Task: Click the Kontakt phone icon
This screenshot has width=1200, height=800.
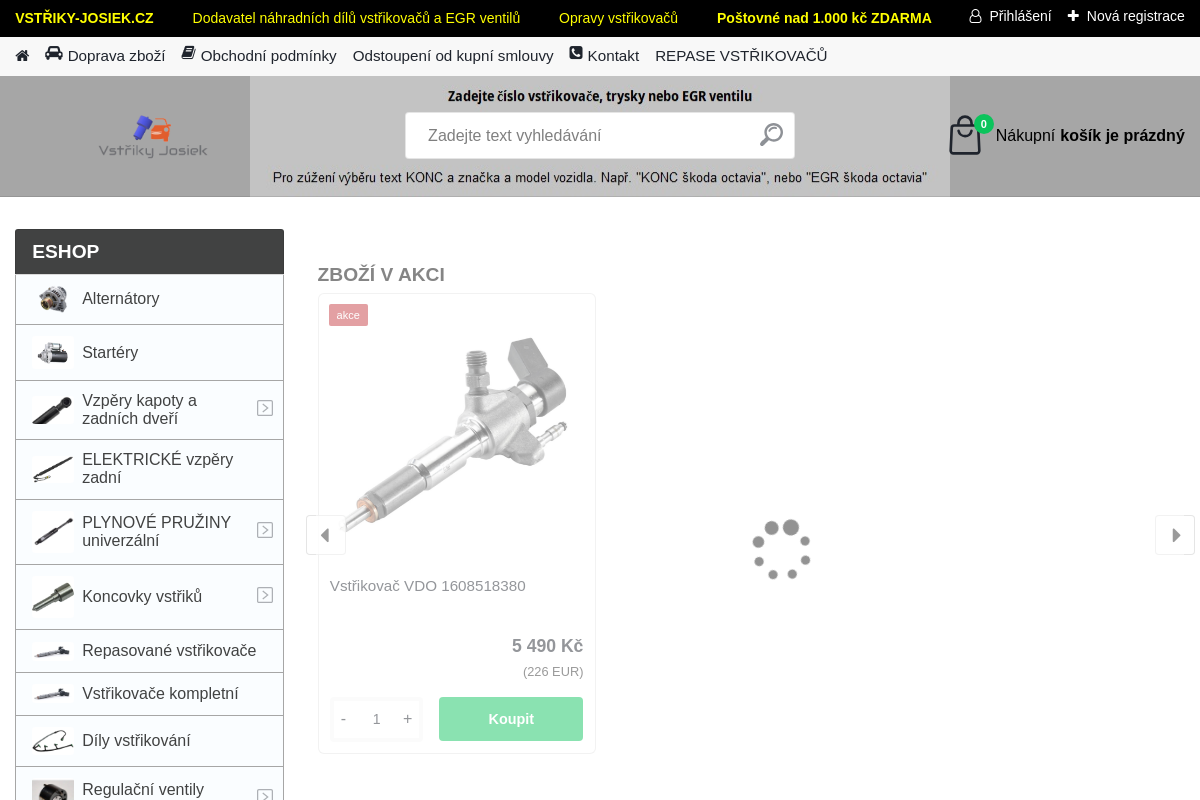Action: (576, 53)
